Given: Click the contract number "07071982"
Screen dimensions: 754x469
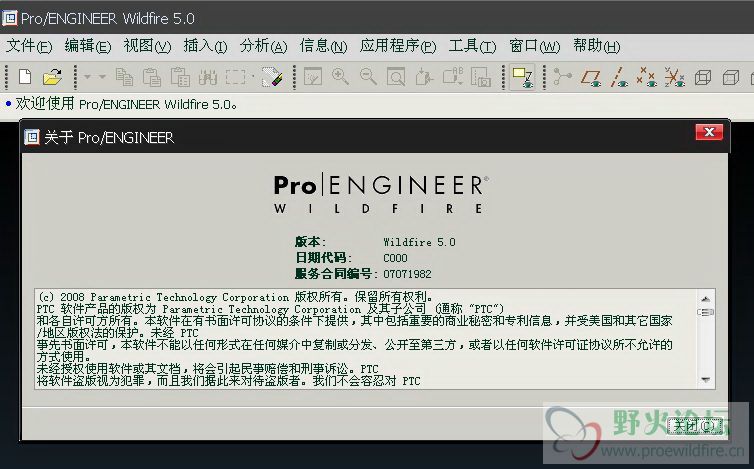Looking at the screenshot, I should (407, 274).
